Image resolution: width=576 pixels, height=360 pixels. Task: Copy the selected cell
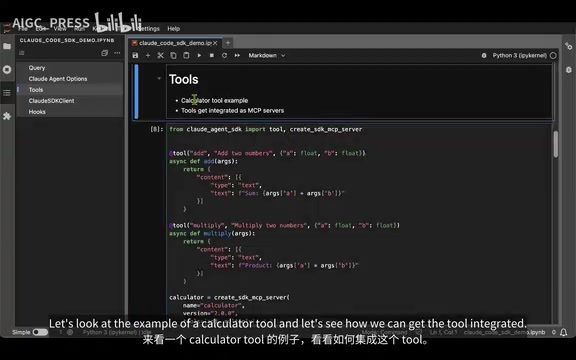pos(173,55)
